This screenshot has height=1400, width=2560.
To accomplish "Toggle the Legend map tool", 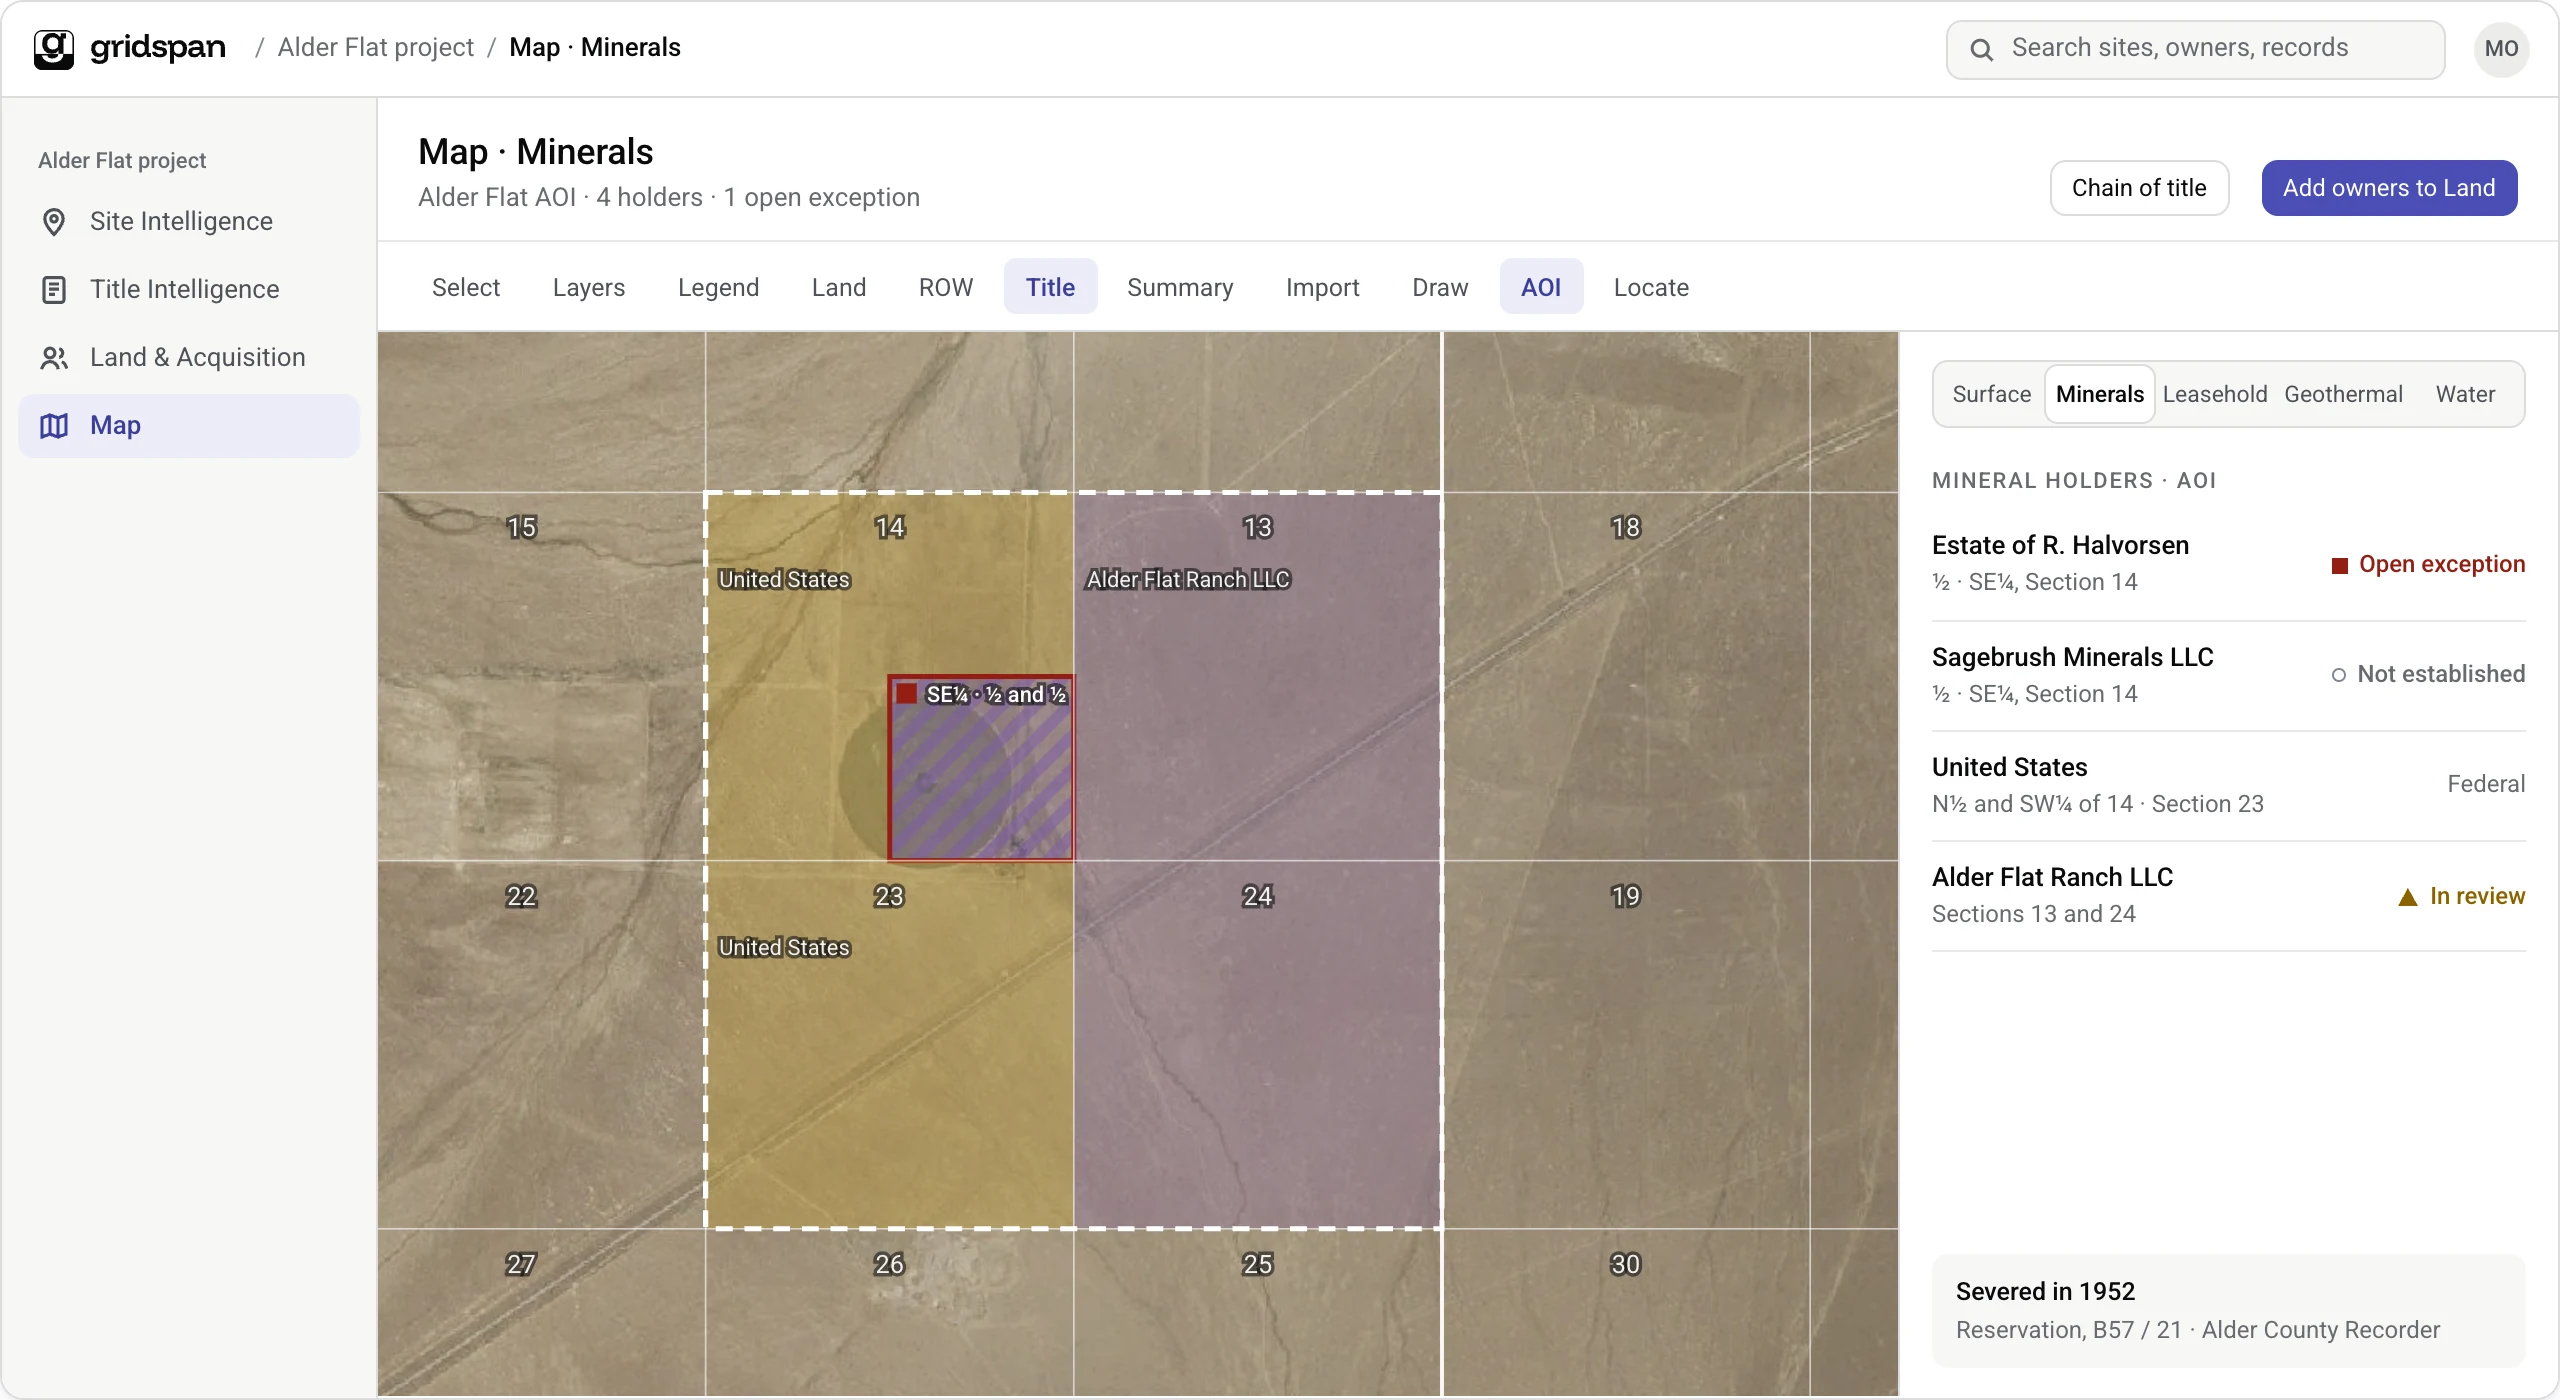I will tap(718, 287).
